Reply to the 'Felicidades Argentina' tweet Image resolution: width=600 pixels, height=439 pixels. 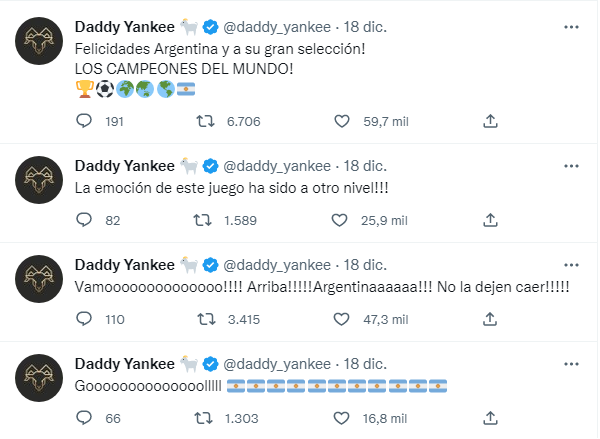[x=85, y=122]
